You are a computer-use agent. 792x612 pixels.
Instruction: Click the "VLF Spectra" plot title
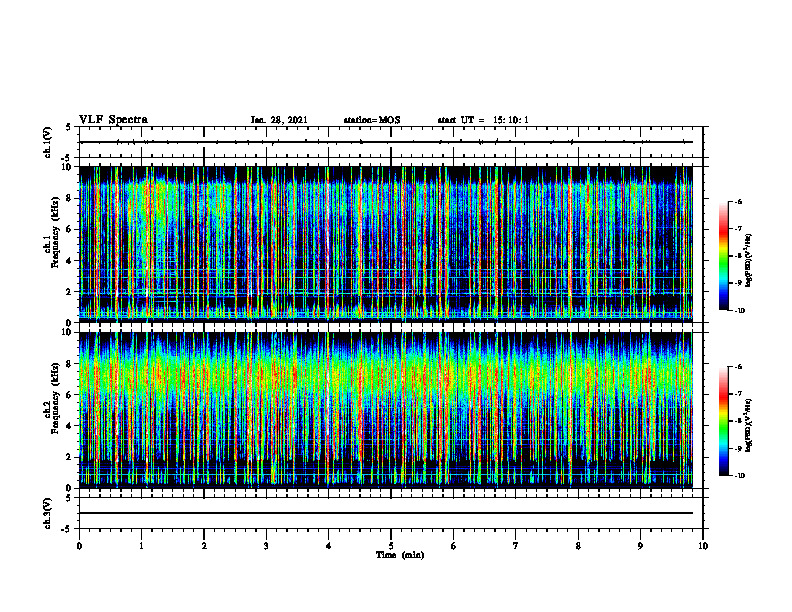tap(113, 120)
